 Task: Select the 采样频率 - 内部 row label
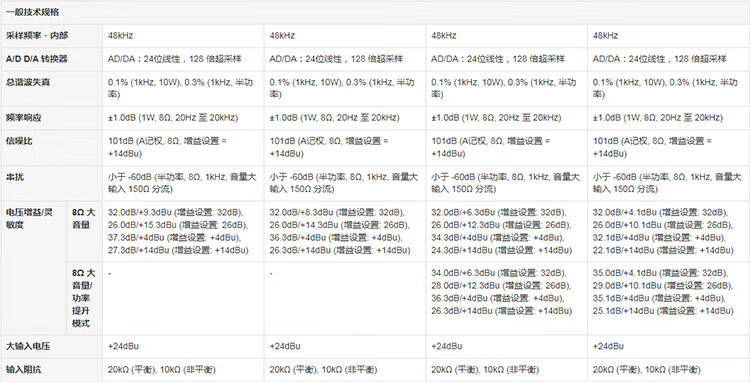pos(37,35)
